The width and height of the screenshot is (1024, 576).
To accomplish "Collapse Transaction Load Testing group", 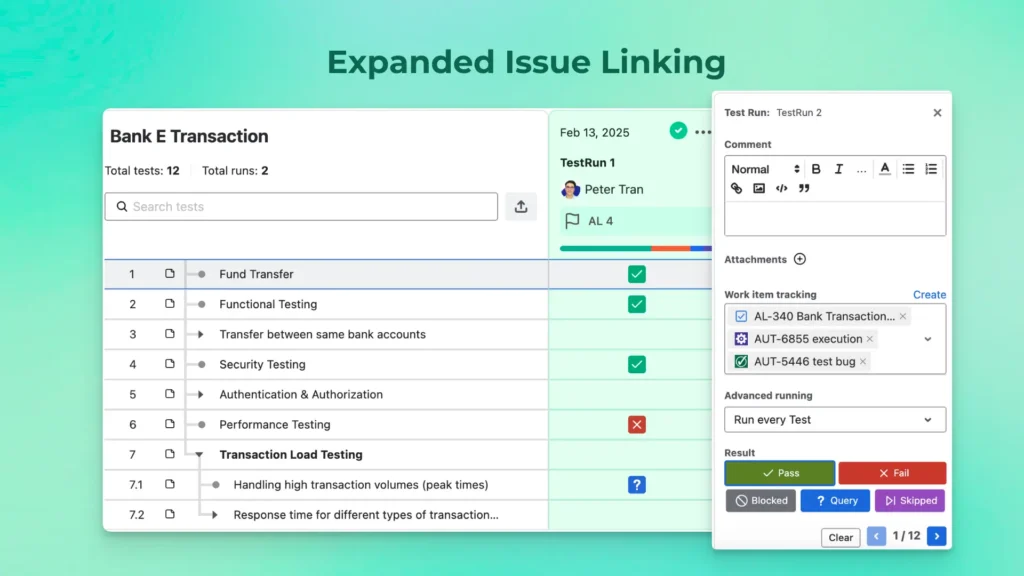I will coord(199,455).
